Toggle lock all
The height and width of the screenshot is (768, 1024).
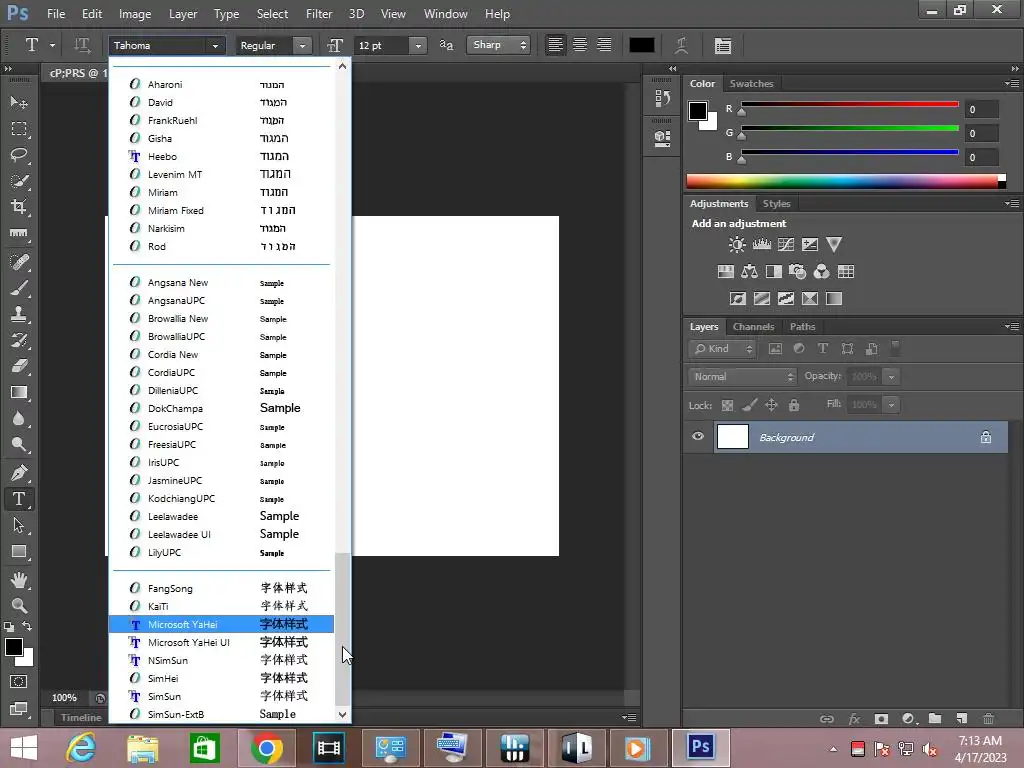tap(793, 405)
